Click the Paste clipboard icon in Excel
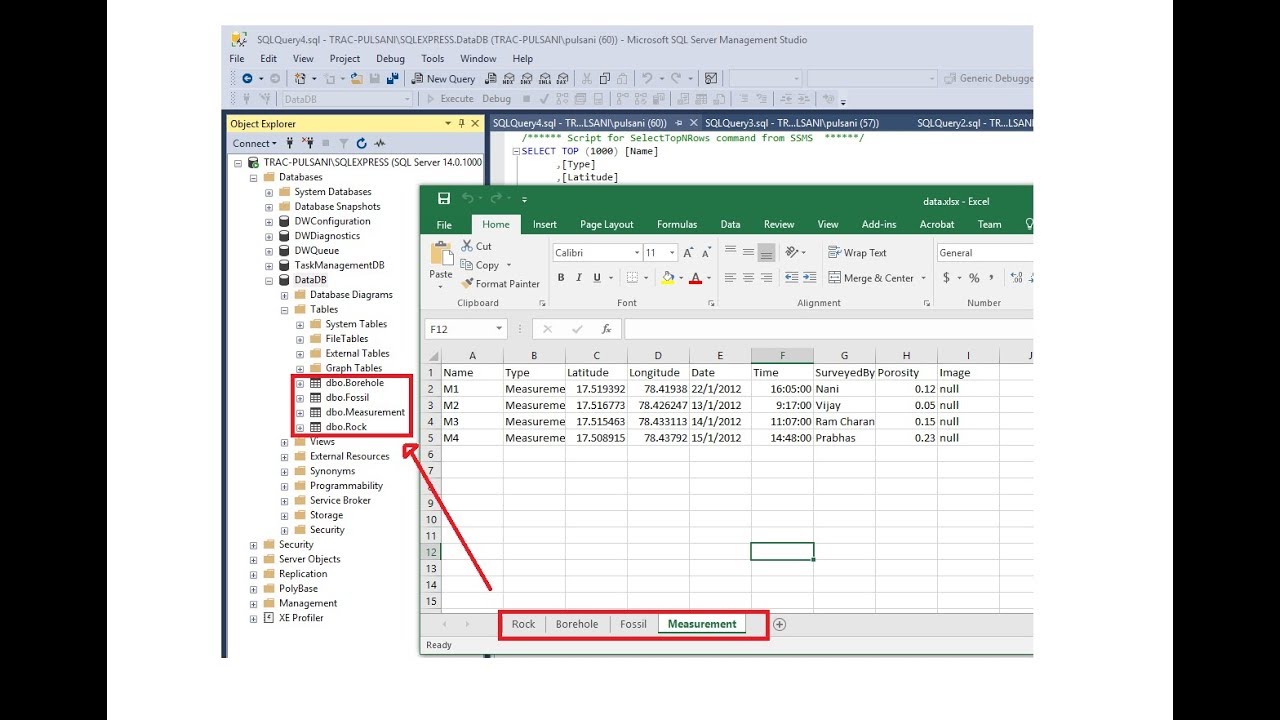This screenshot has width=1280, height=720. tap(441, 254)
